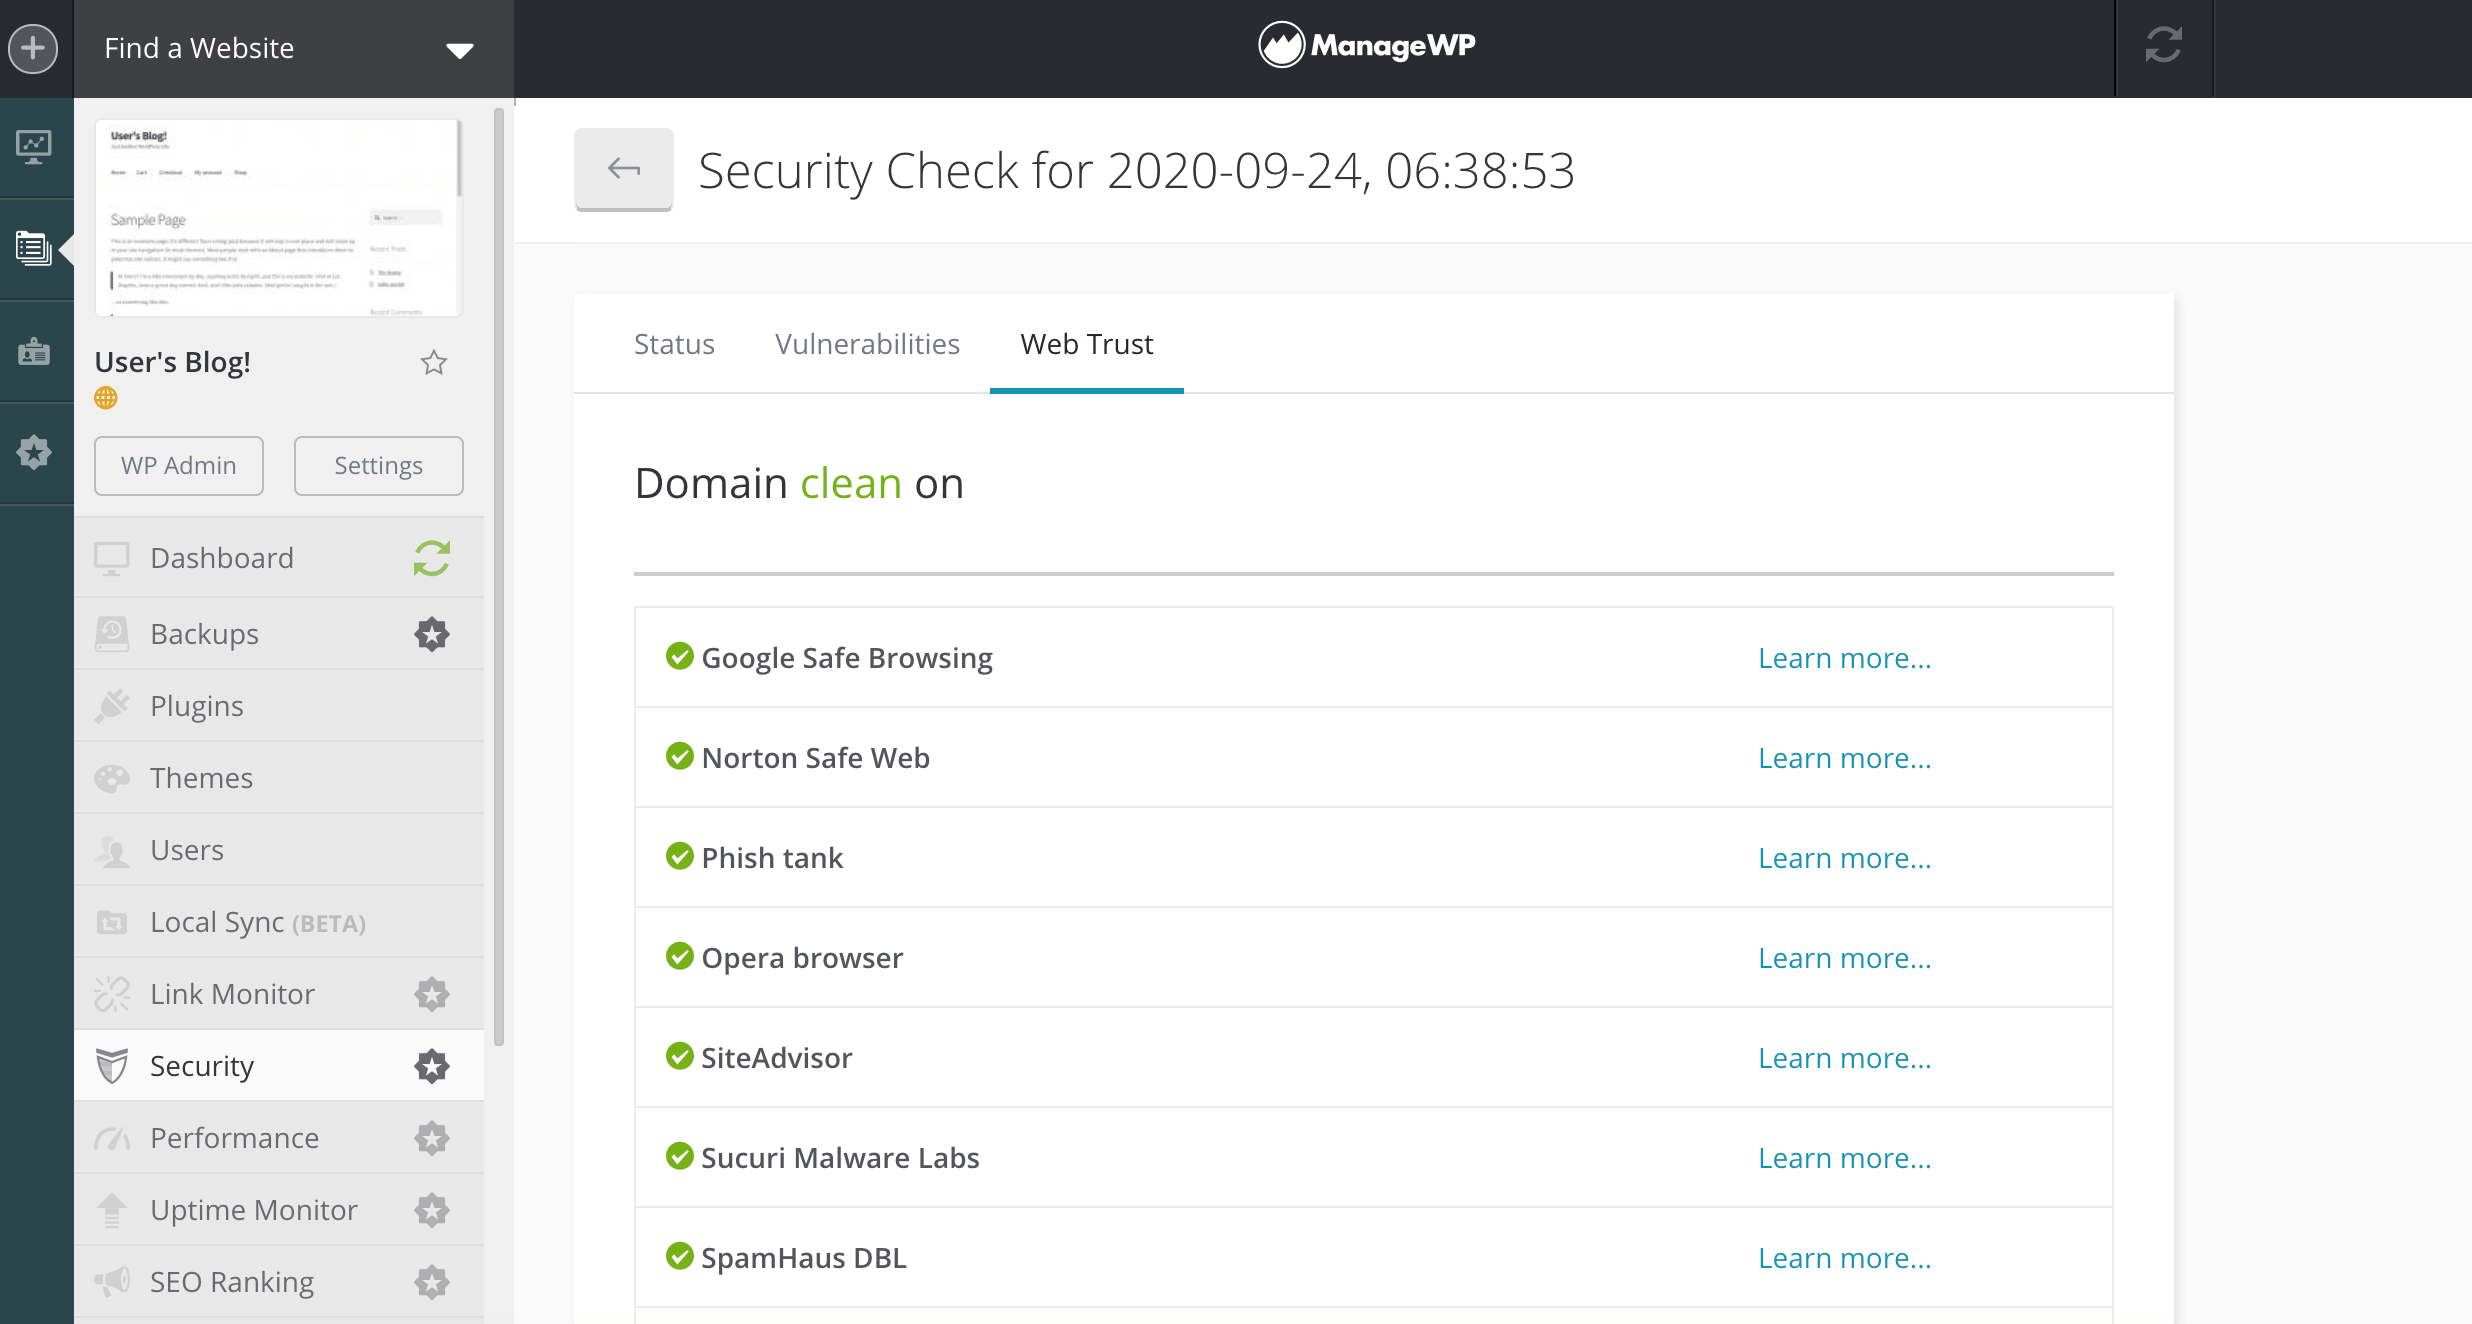Switch to the Vulnerabilities tab
This screenshot has height=1324, width=2472.
867,343
